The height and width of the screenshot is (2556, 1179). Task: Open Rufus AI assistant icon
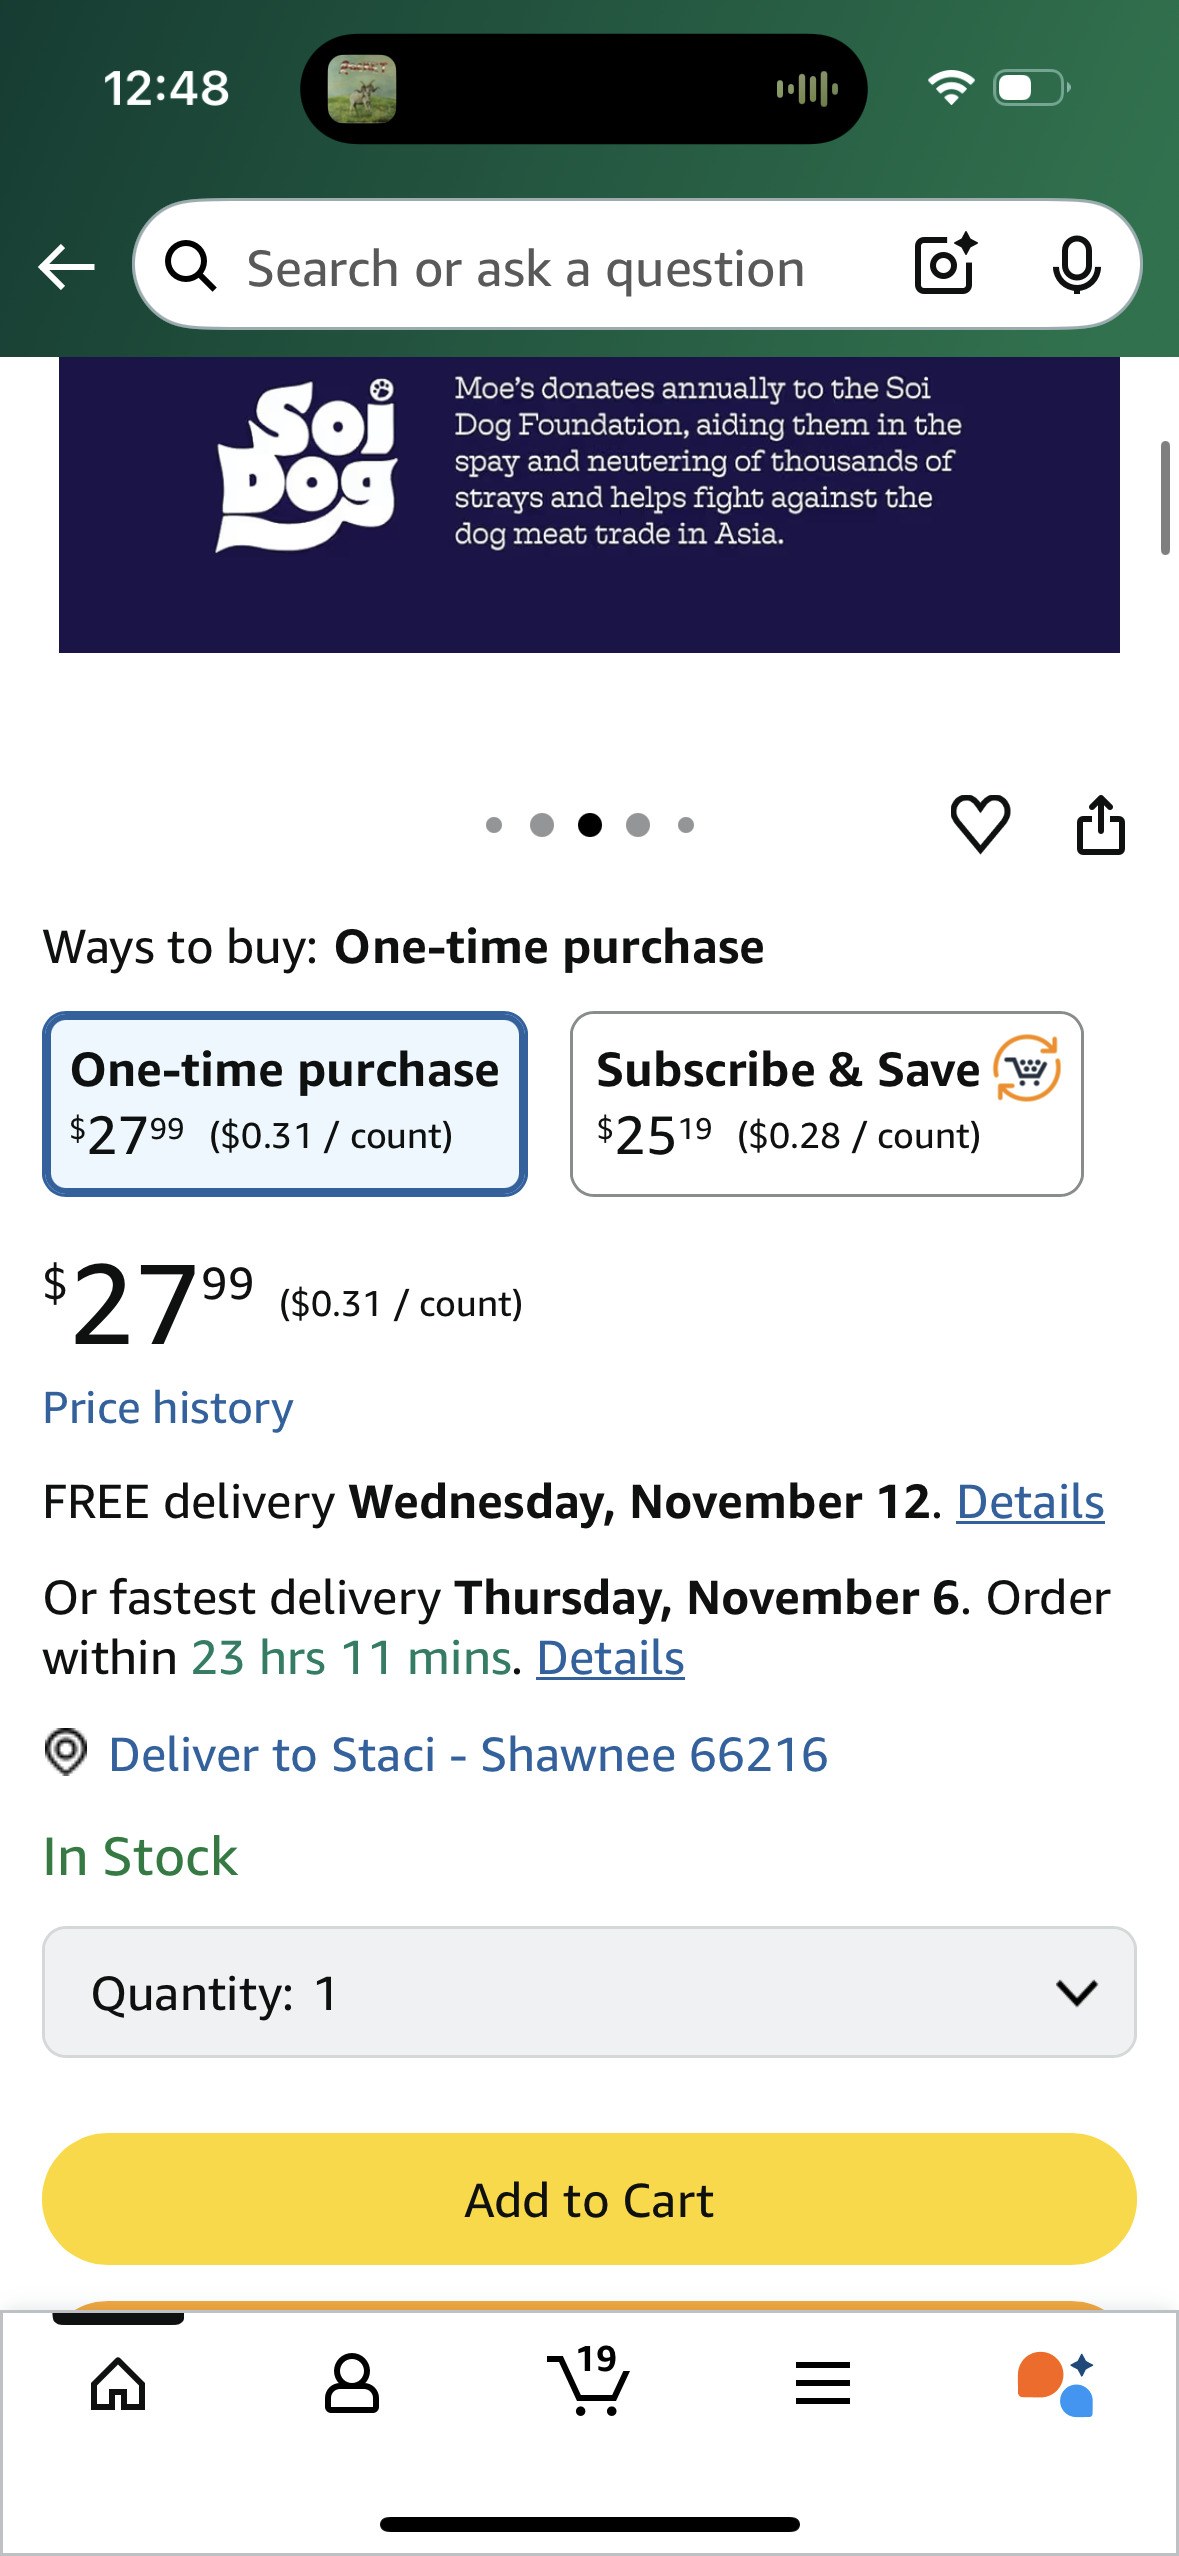1056,2385
